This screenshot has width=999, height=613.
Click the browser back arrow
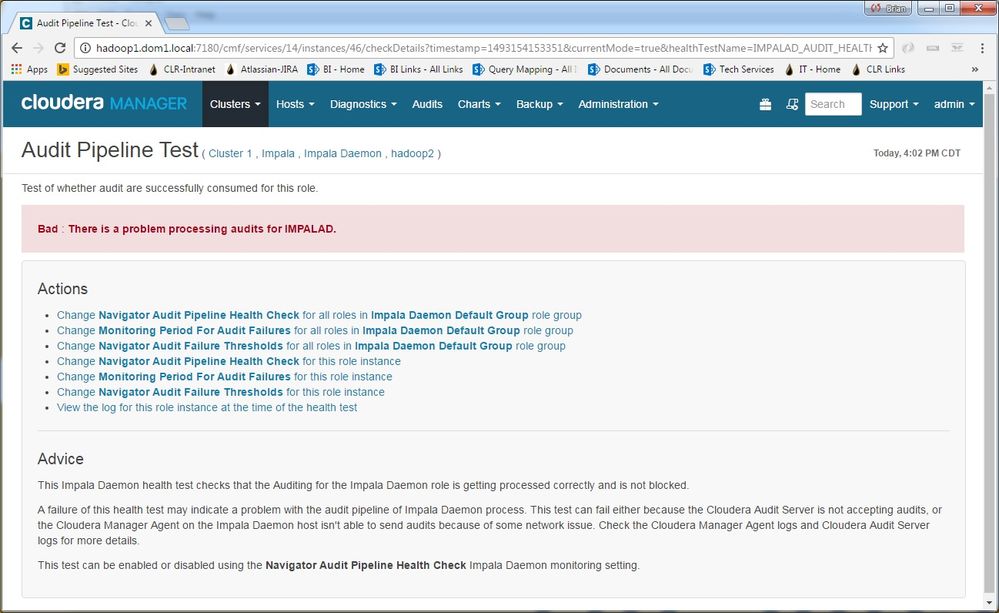[x=17, y=48]
